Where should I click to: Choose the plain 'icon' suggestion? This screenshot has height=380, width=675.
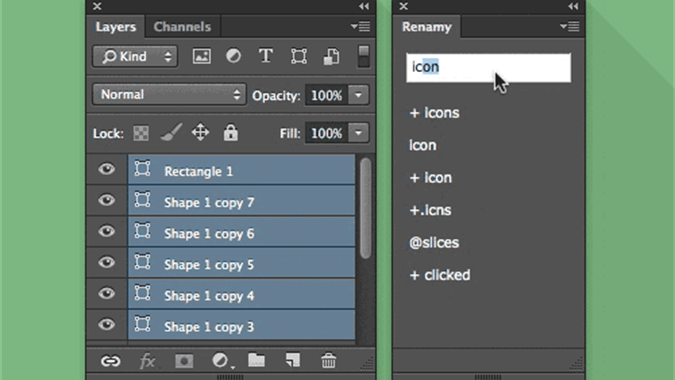point(422,145)
